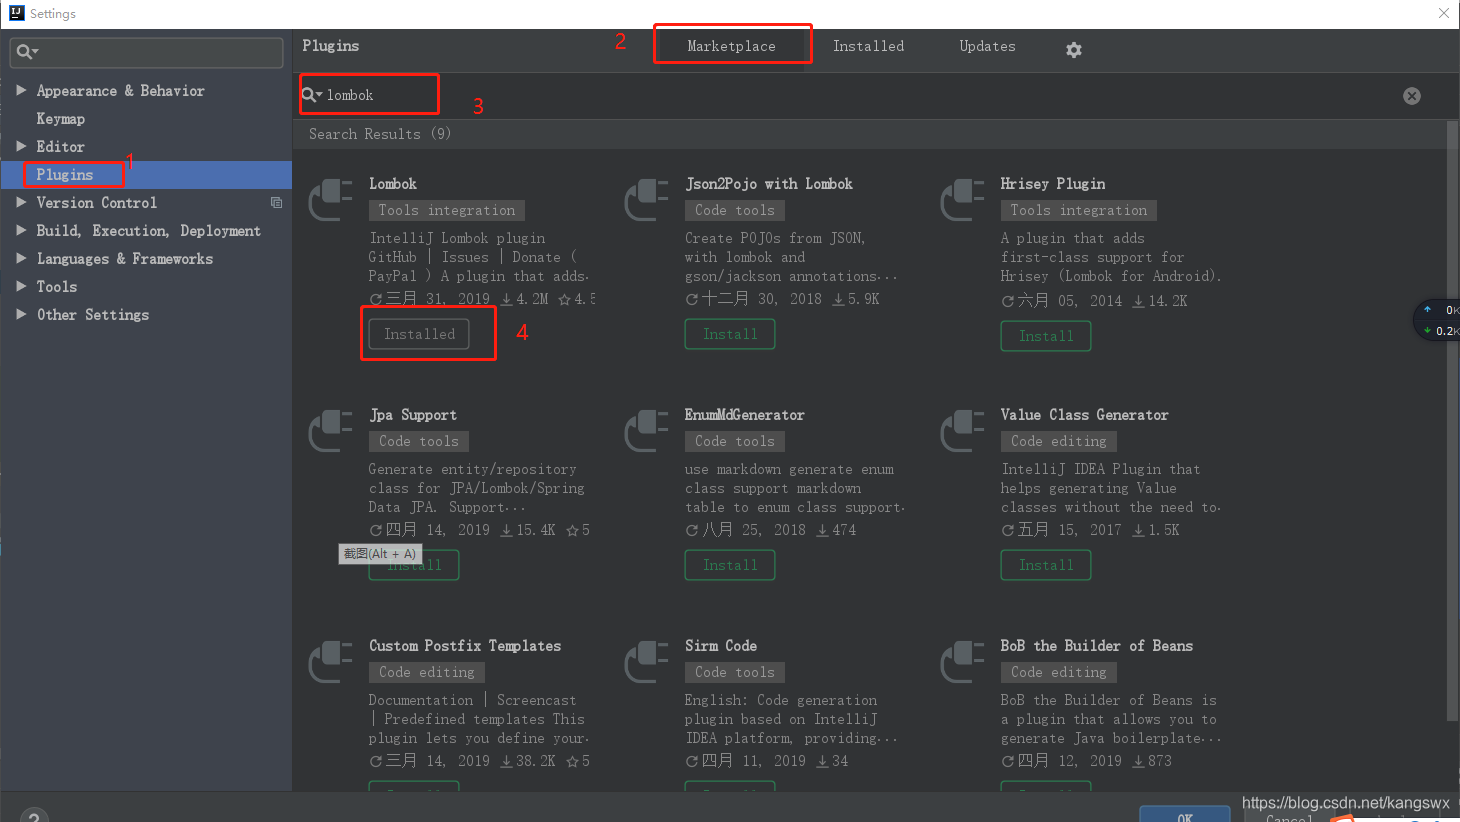Expand Build, Execution, Deployment node
This screenshot has height=822, width=1460.
click(21, 230)
